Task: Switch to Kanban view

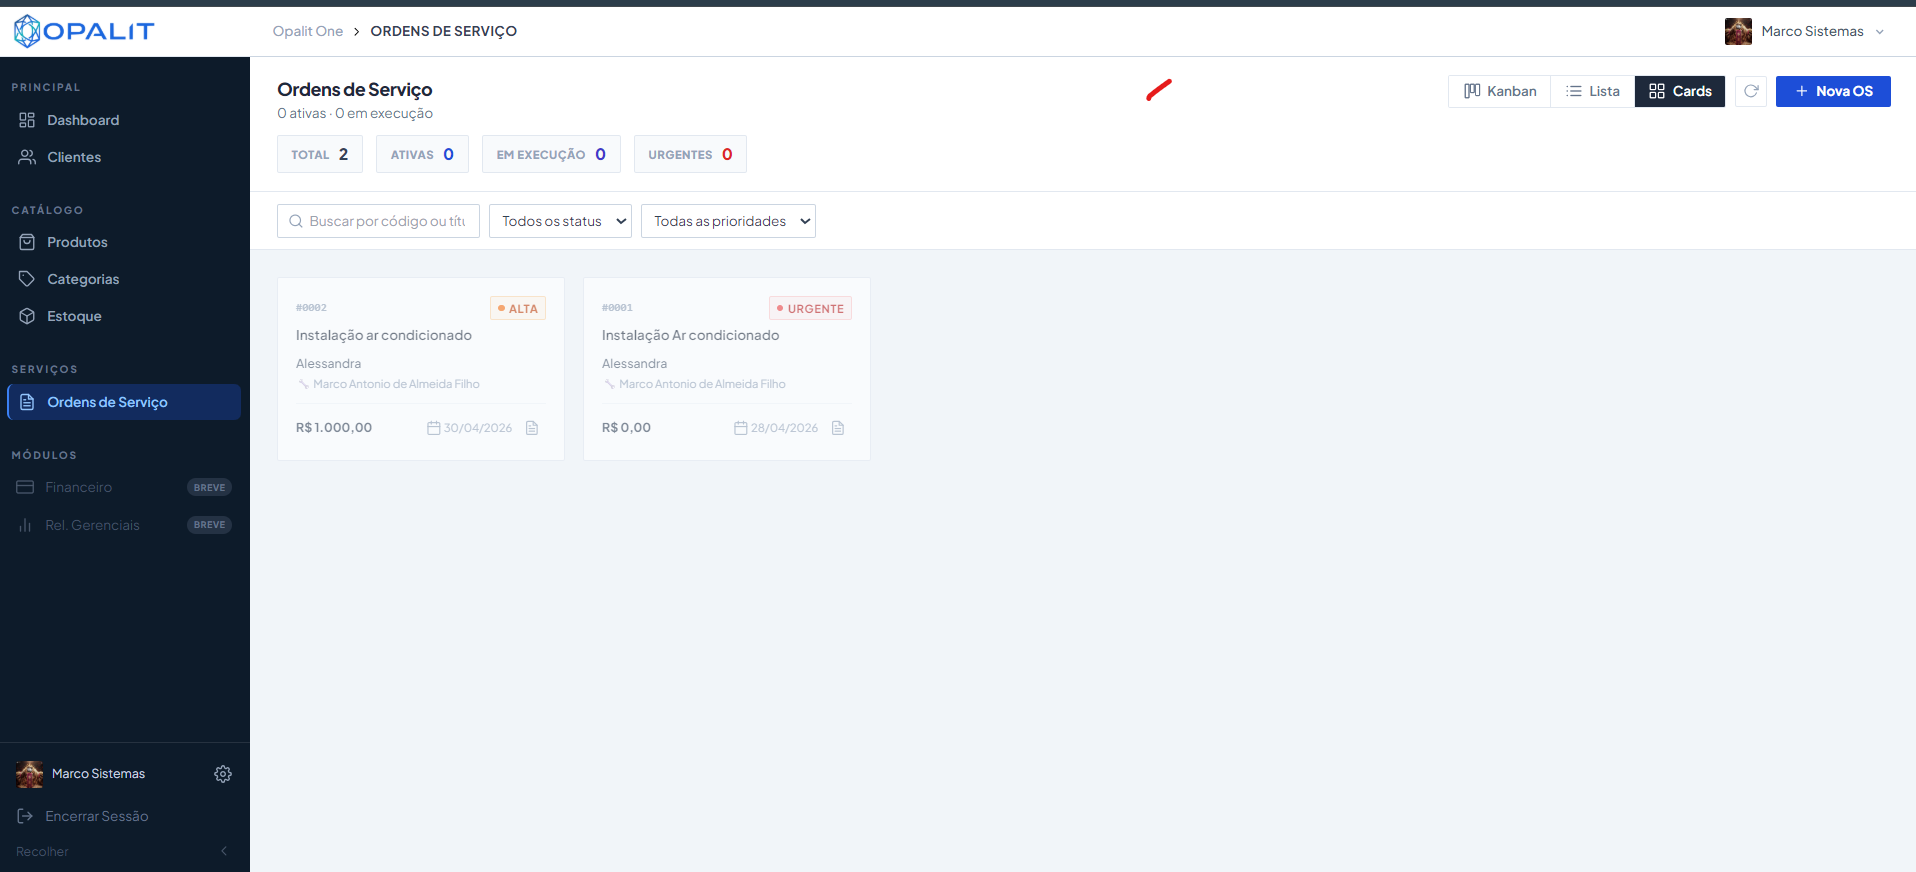Action: pyautogui.click(x=1500, y=91)
